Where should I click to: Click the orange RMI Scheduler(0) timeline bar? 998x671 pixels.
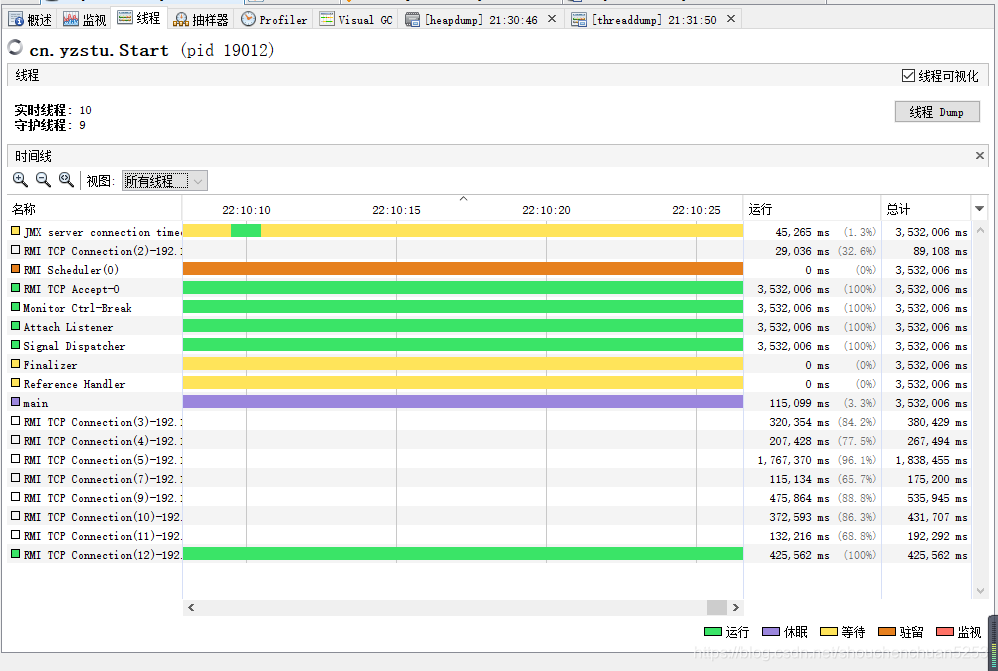click(463, 269)
